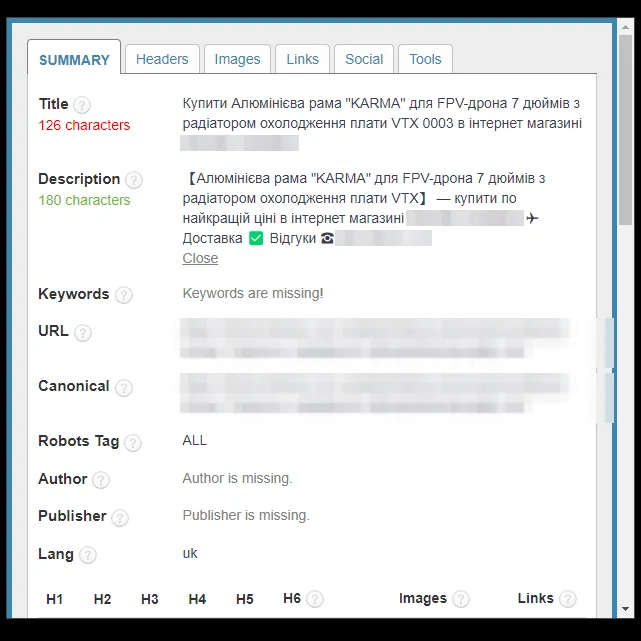Click the H2 column header
The width and height of the screenshot is (641, 641).
102,599
